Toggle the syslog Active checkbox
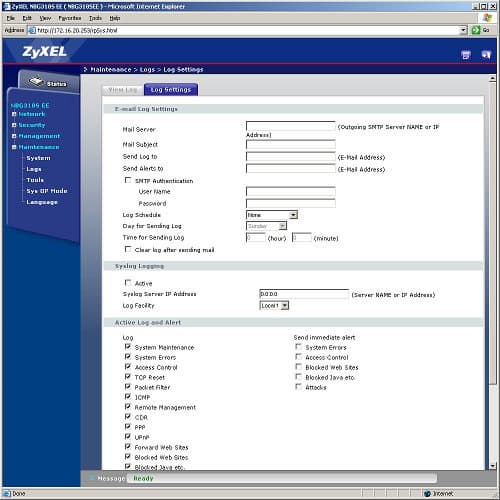This screenshot has width=500, height=500. 128,283
